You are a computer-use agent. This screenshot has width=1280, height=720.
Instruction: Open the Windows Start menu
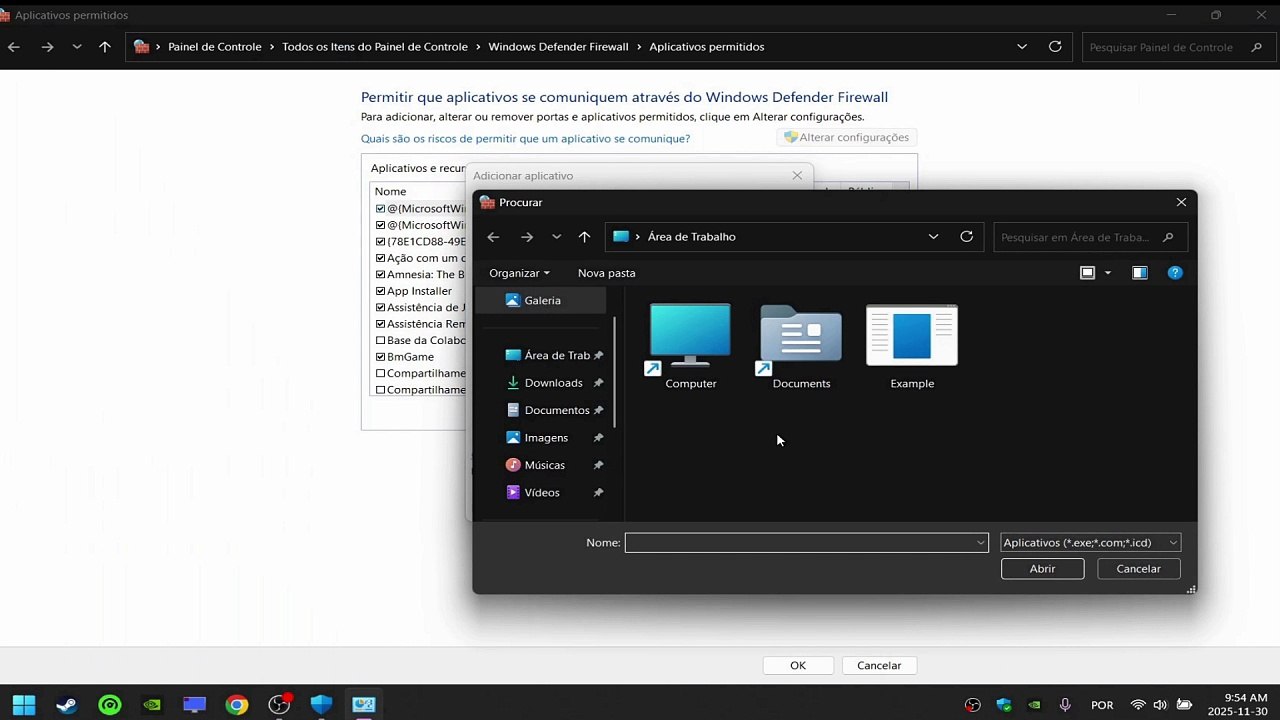coord(24,705)
